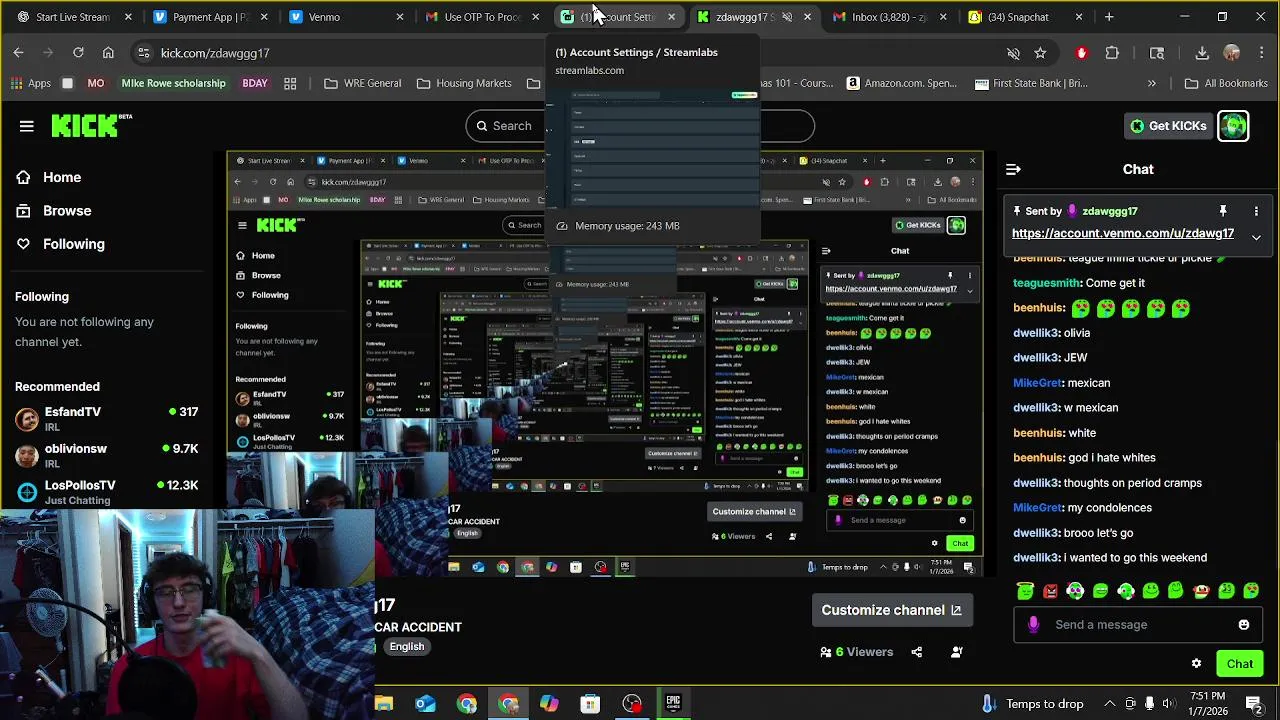Go back in browser history

(18, 53)
